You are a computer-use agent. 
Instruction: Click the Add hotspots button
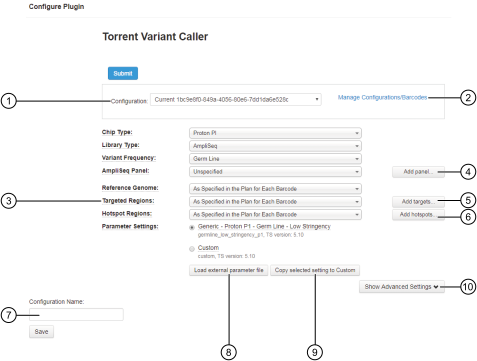coord(418,214)
